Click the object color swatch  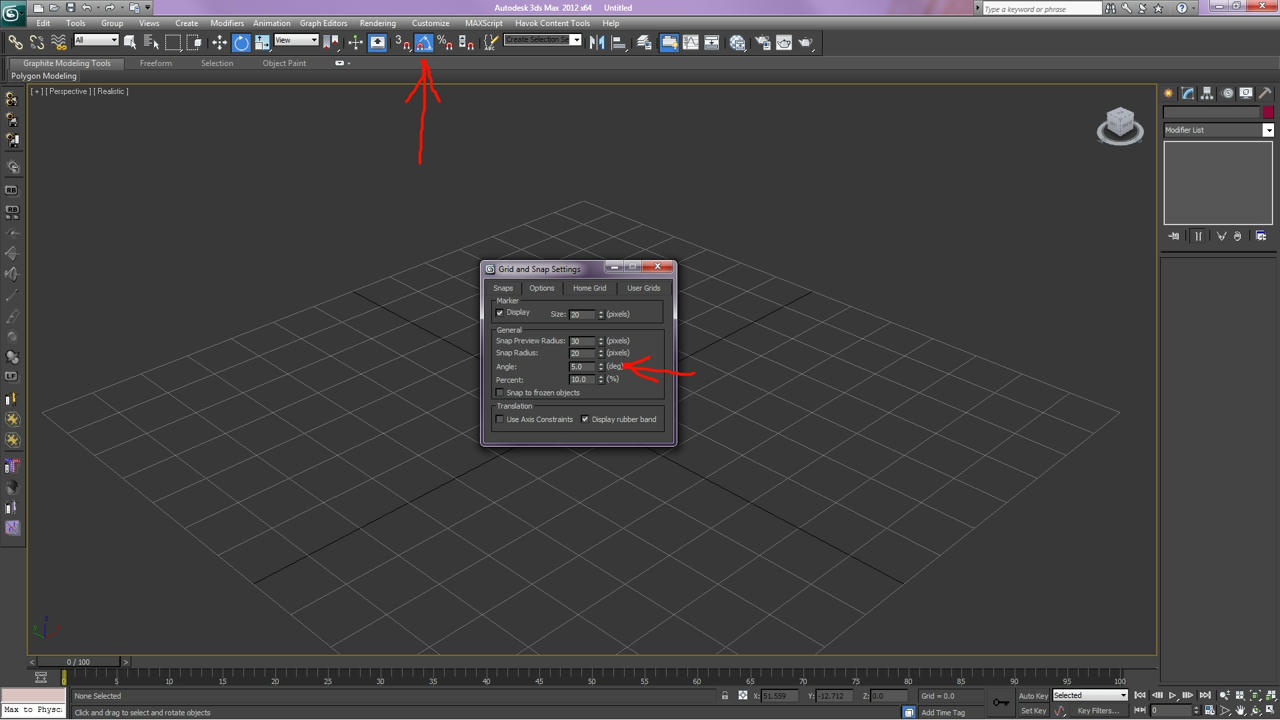pyautogui.click(x=1268, y=112)
